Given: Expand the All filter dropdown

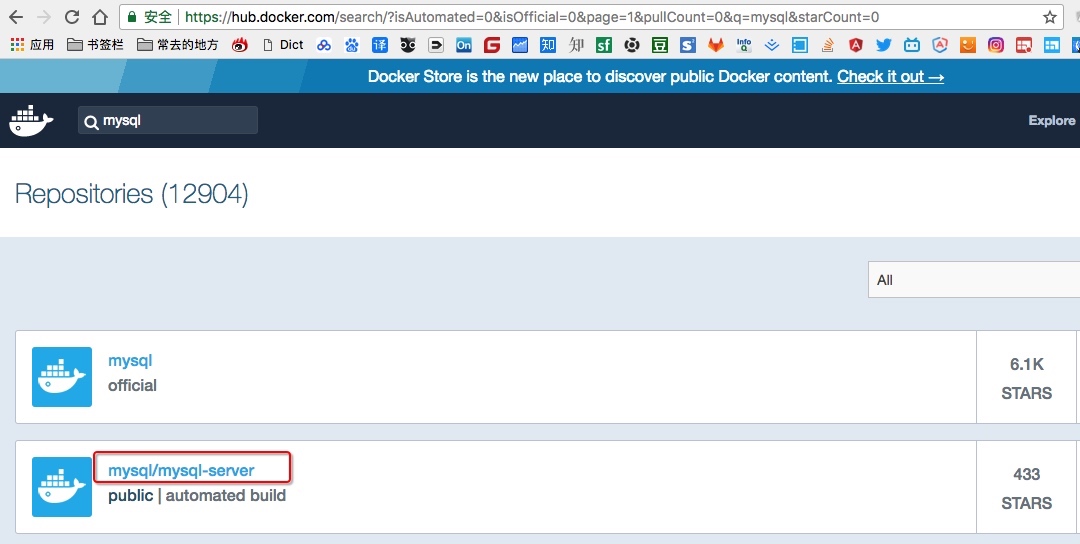Looking at the screenshot, I should tap(973, 280).
